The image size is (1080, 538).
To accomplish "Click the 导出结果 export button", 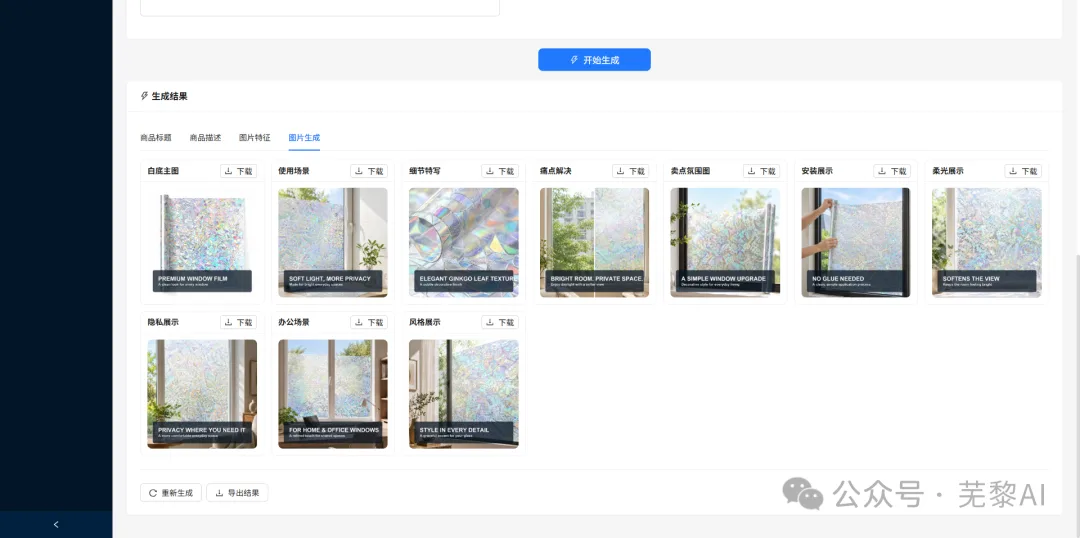I will point(237,493).
